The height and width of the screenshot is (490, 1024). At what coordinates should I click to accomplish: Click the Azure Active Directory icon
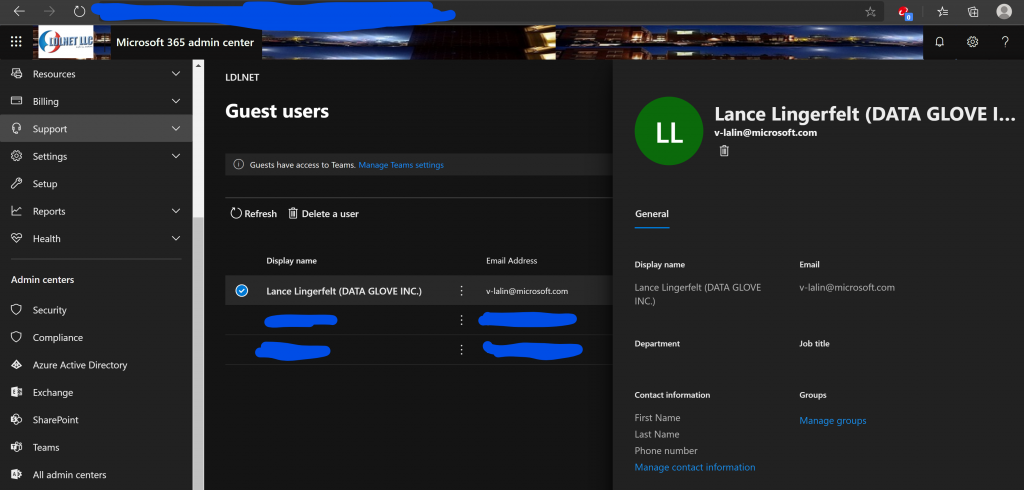point(17,365)
